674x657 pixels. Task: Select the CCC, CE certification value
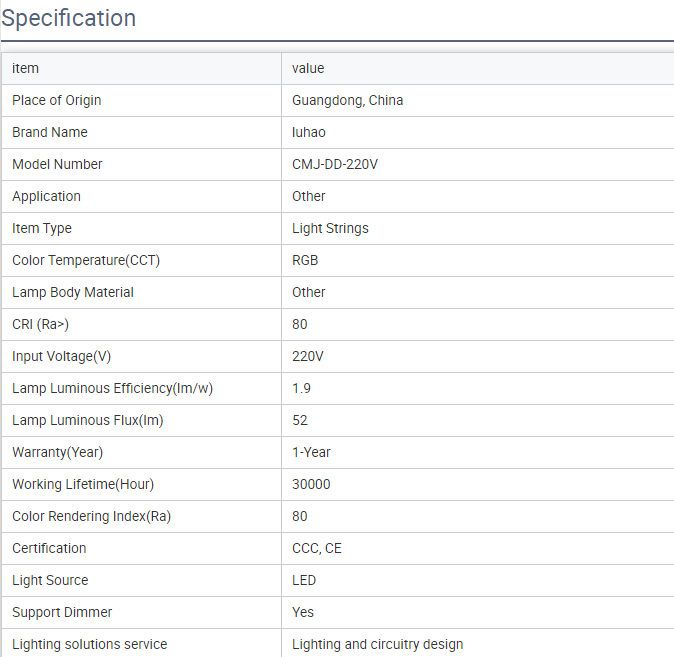click(x=316, y=548)
